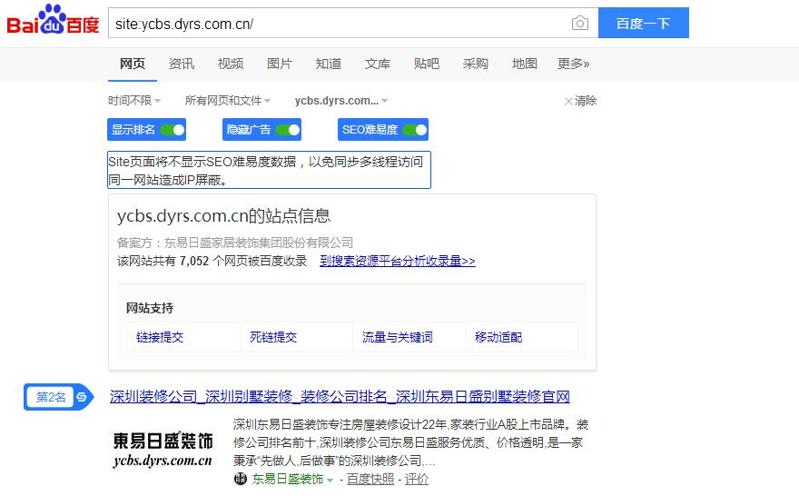The image size is (799, 496).
Task: Switch to the 文库 tab
Action: [377, 64]
